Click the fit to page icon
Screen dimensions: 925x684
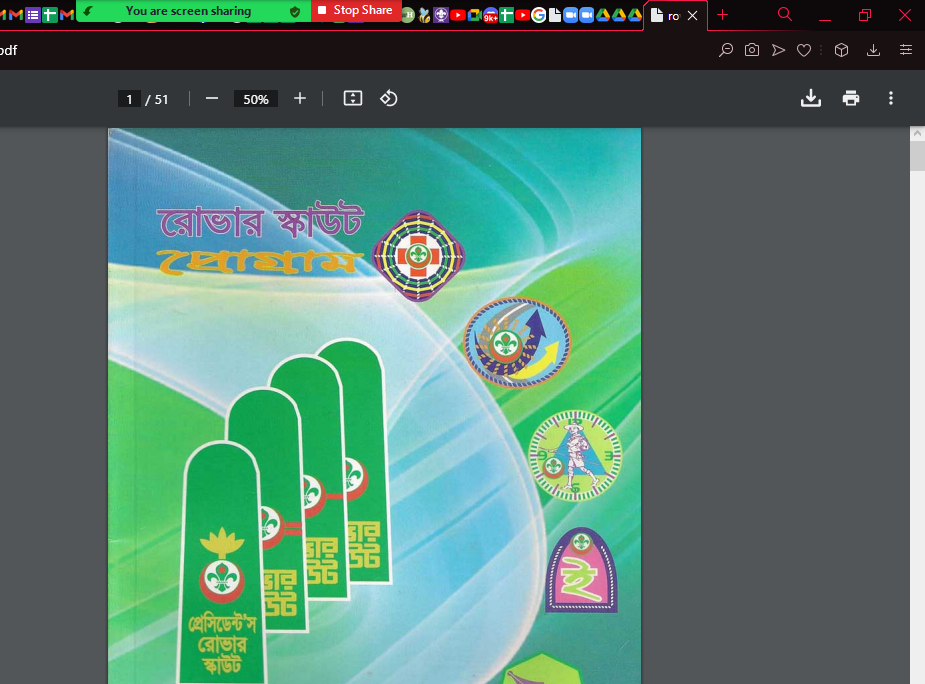(x=352, y=98)
